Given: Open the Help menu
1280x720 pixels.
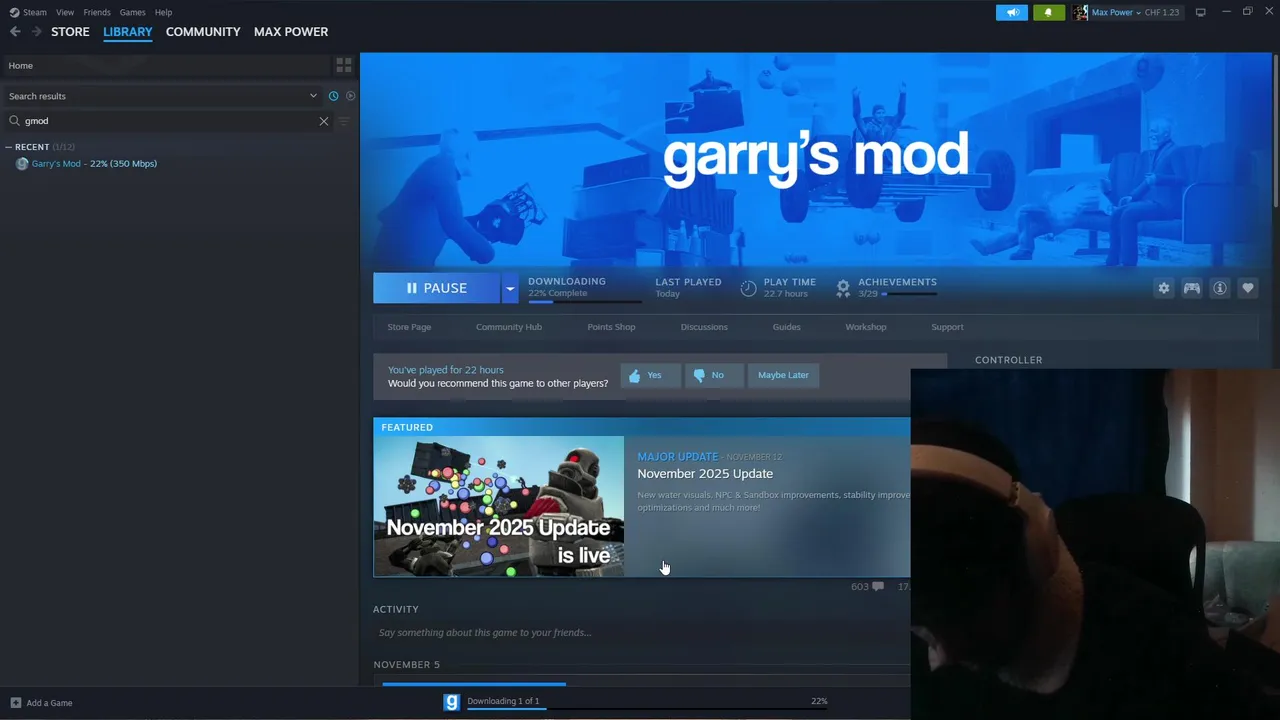Looking at the screenshot, I should pyautogui.click(x=164, y=12).
